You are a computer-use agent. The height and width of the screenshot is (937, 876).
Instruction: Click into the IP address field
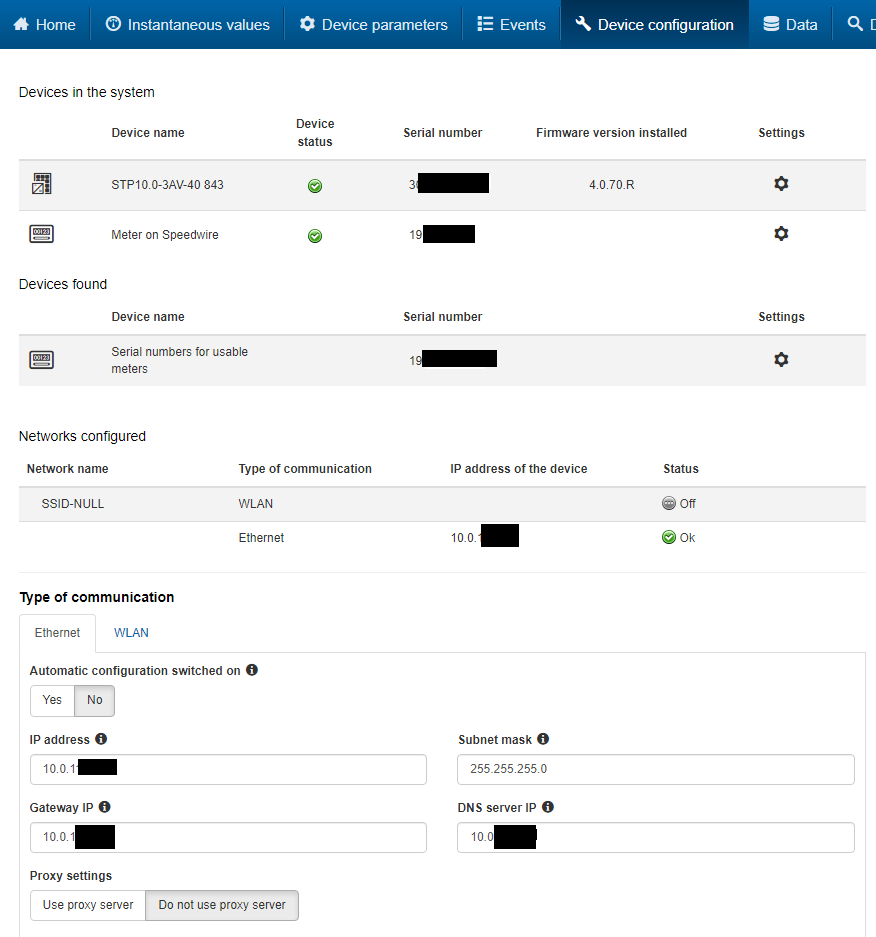point(228,769)
